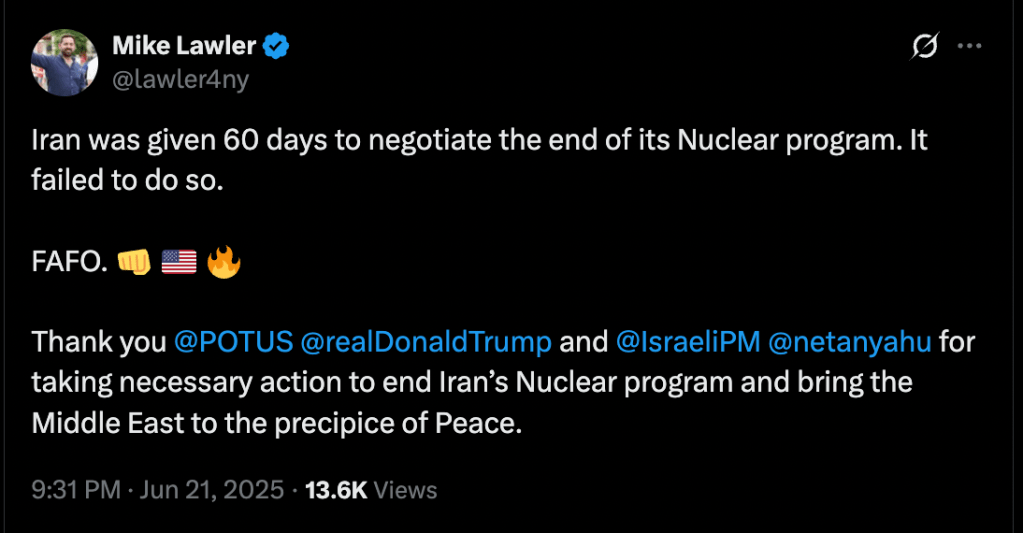Screen dimensions: 1023x533
Task: Click the blue verified checkmark badge
Action: coord(277,46)
